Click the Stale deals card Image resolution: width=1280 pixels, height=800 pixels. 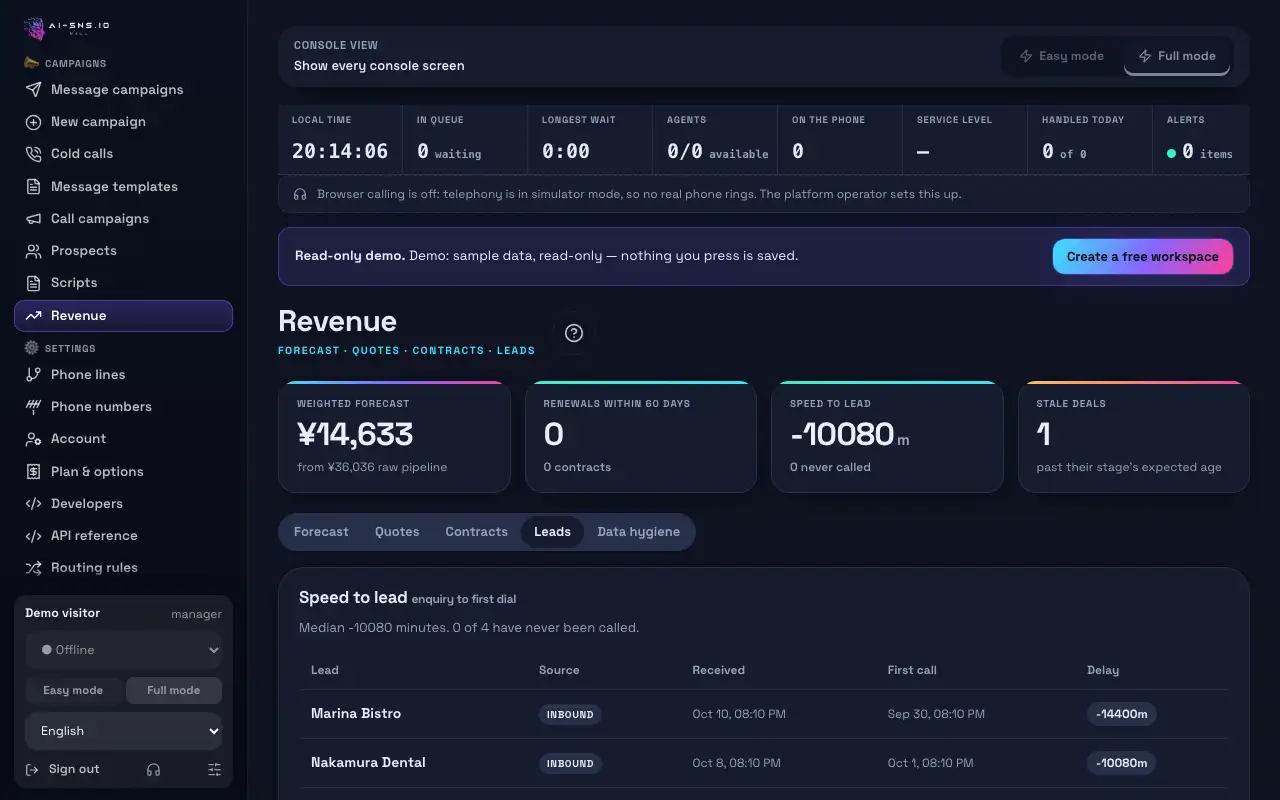coord(1134,437)
